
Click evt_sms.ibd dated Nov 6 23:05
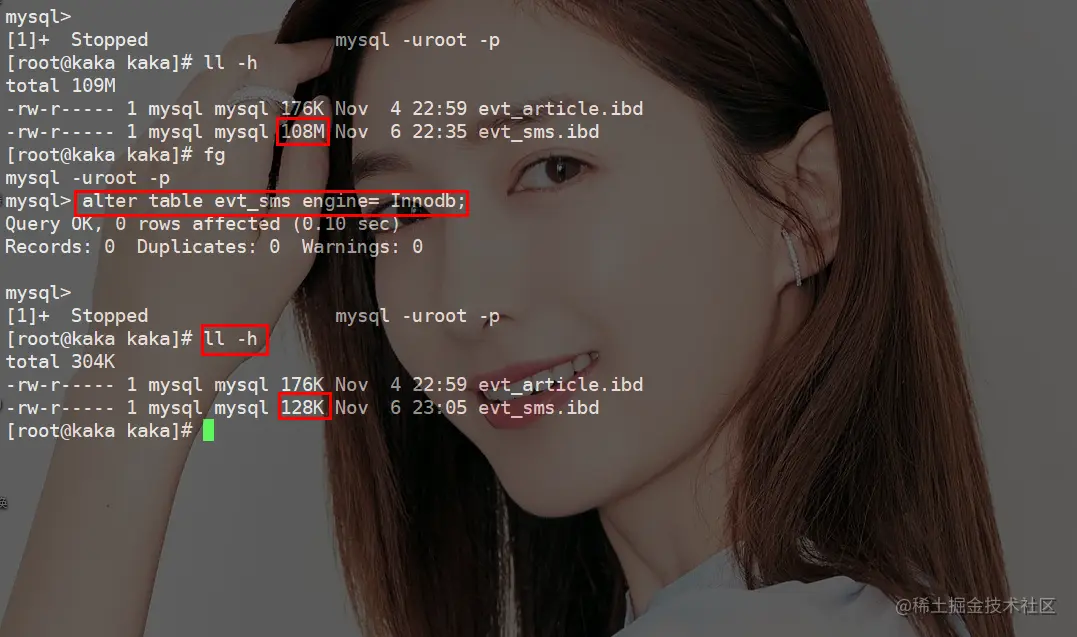[x=538, y=408]
